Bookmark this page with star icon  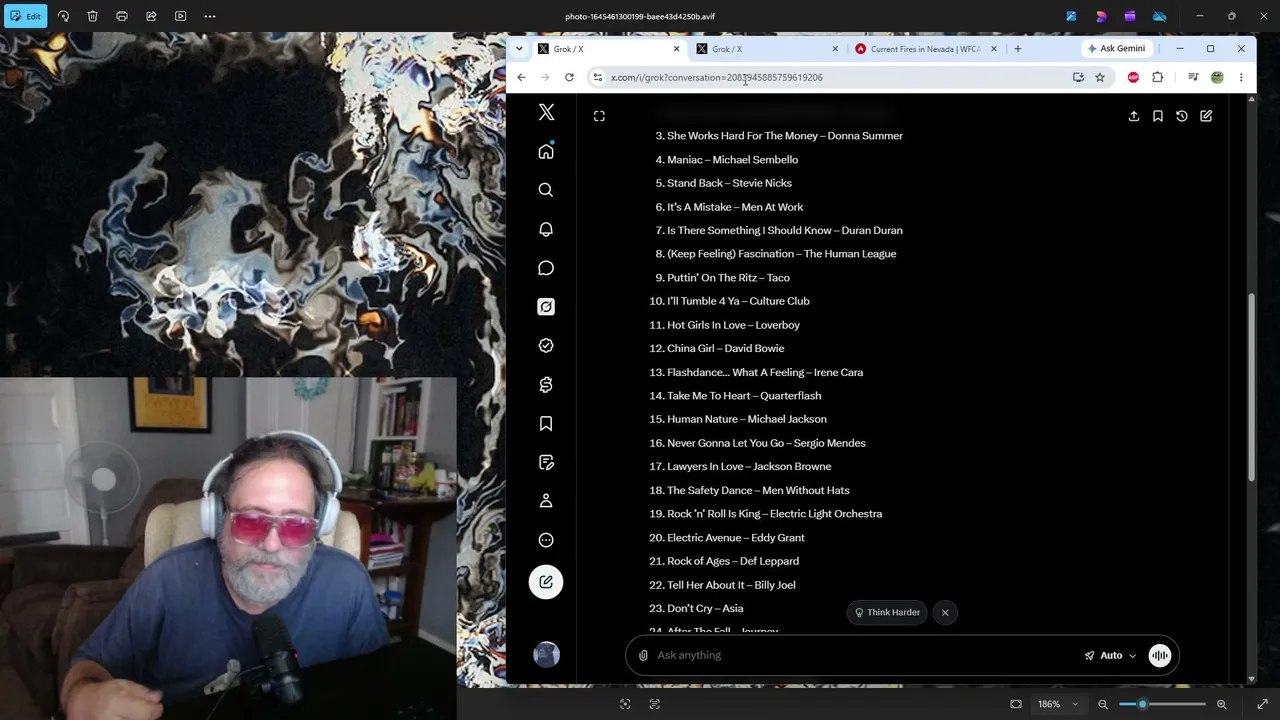(x=1100, y=77)
